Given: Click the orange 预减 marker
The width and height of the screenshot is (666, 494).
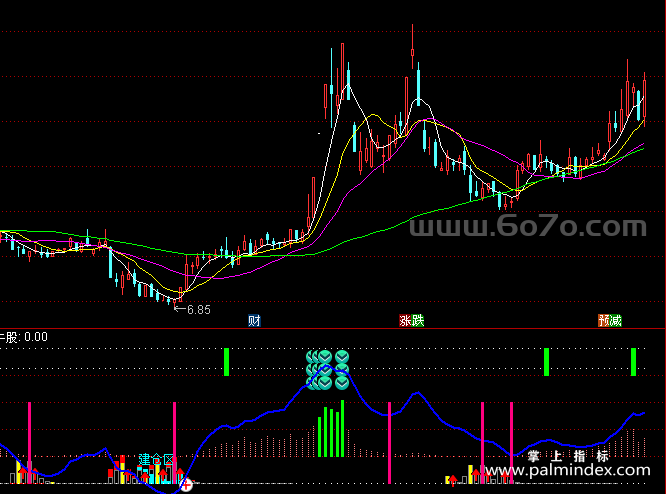Looking at the screenshot, I should click(x=610, y=320).
